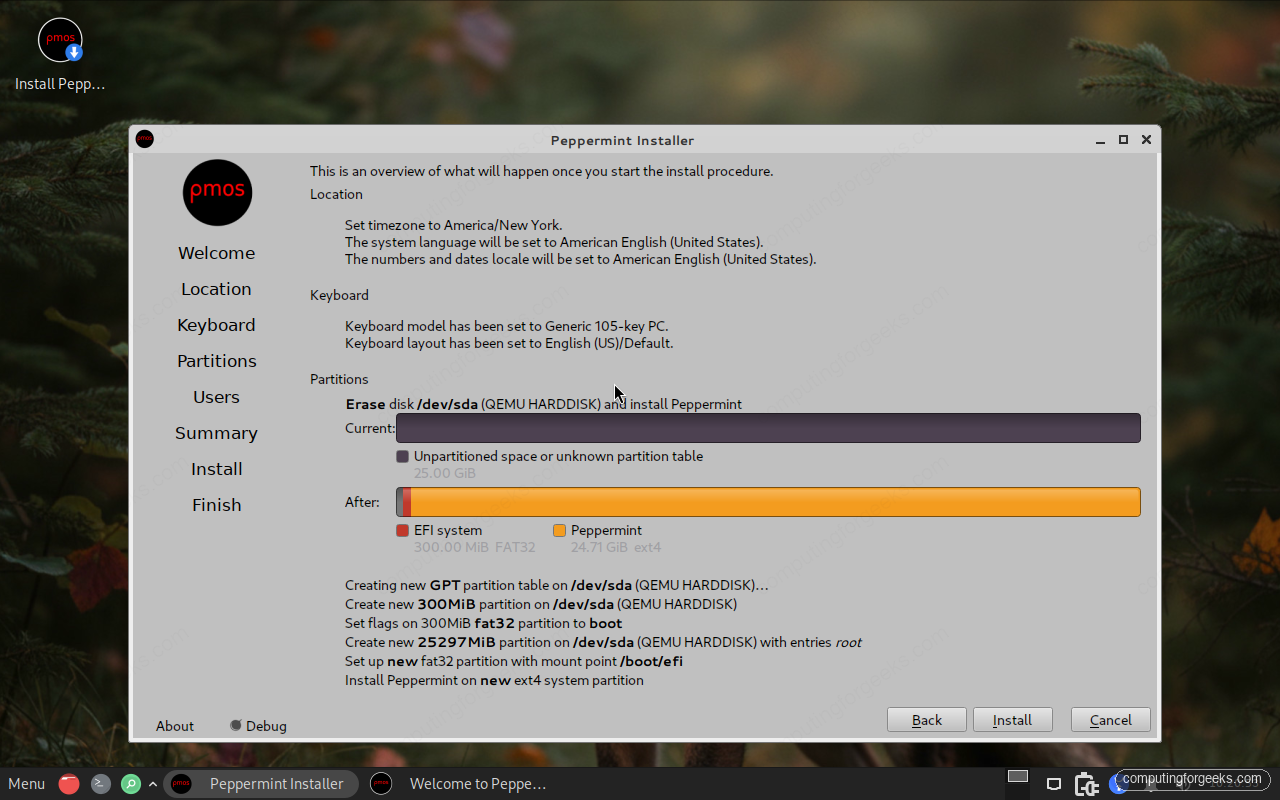The height and width of the screenshot is (800, 1280).
Task: Switch to Welcome to Peppermint taskbar window
Action: (460, 784)
